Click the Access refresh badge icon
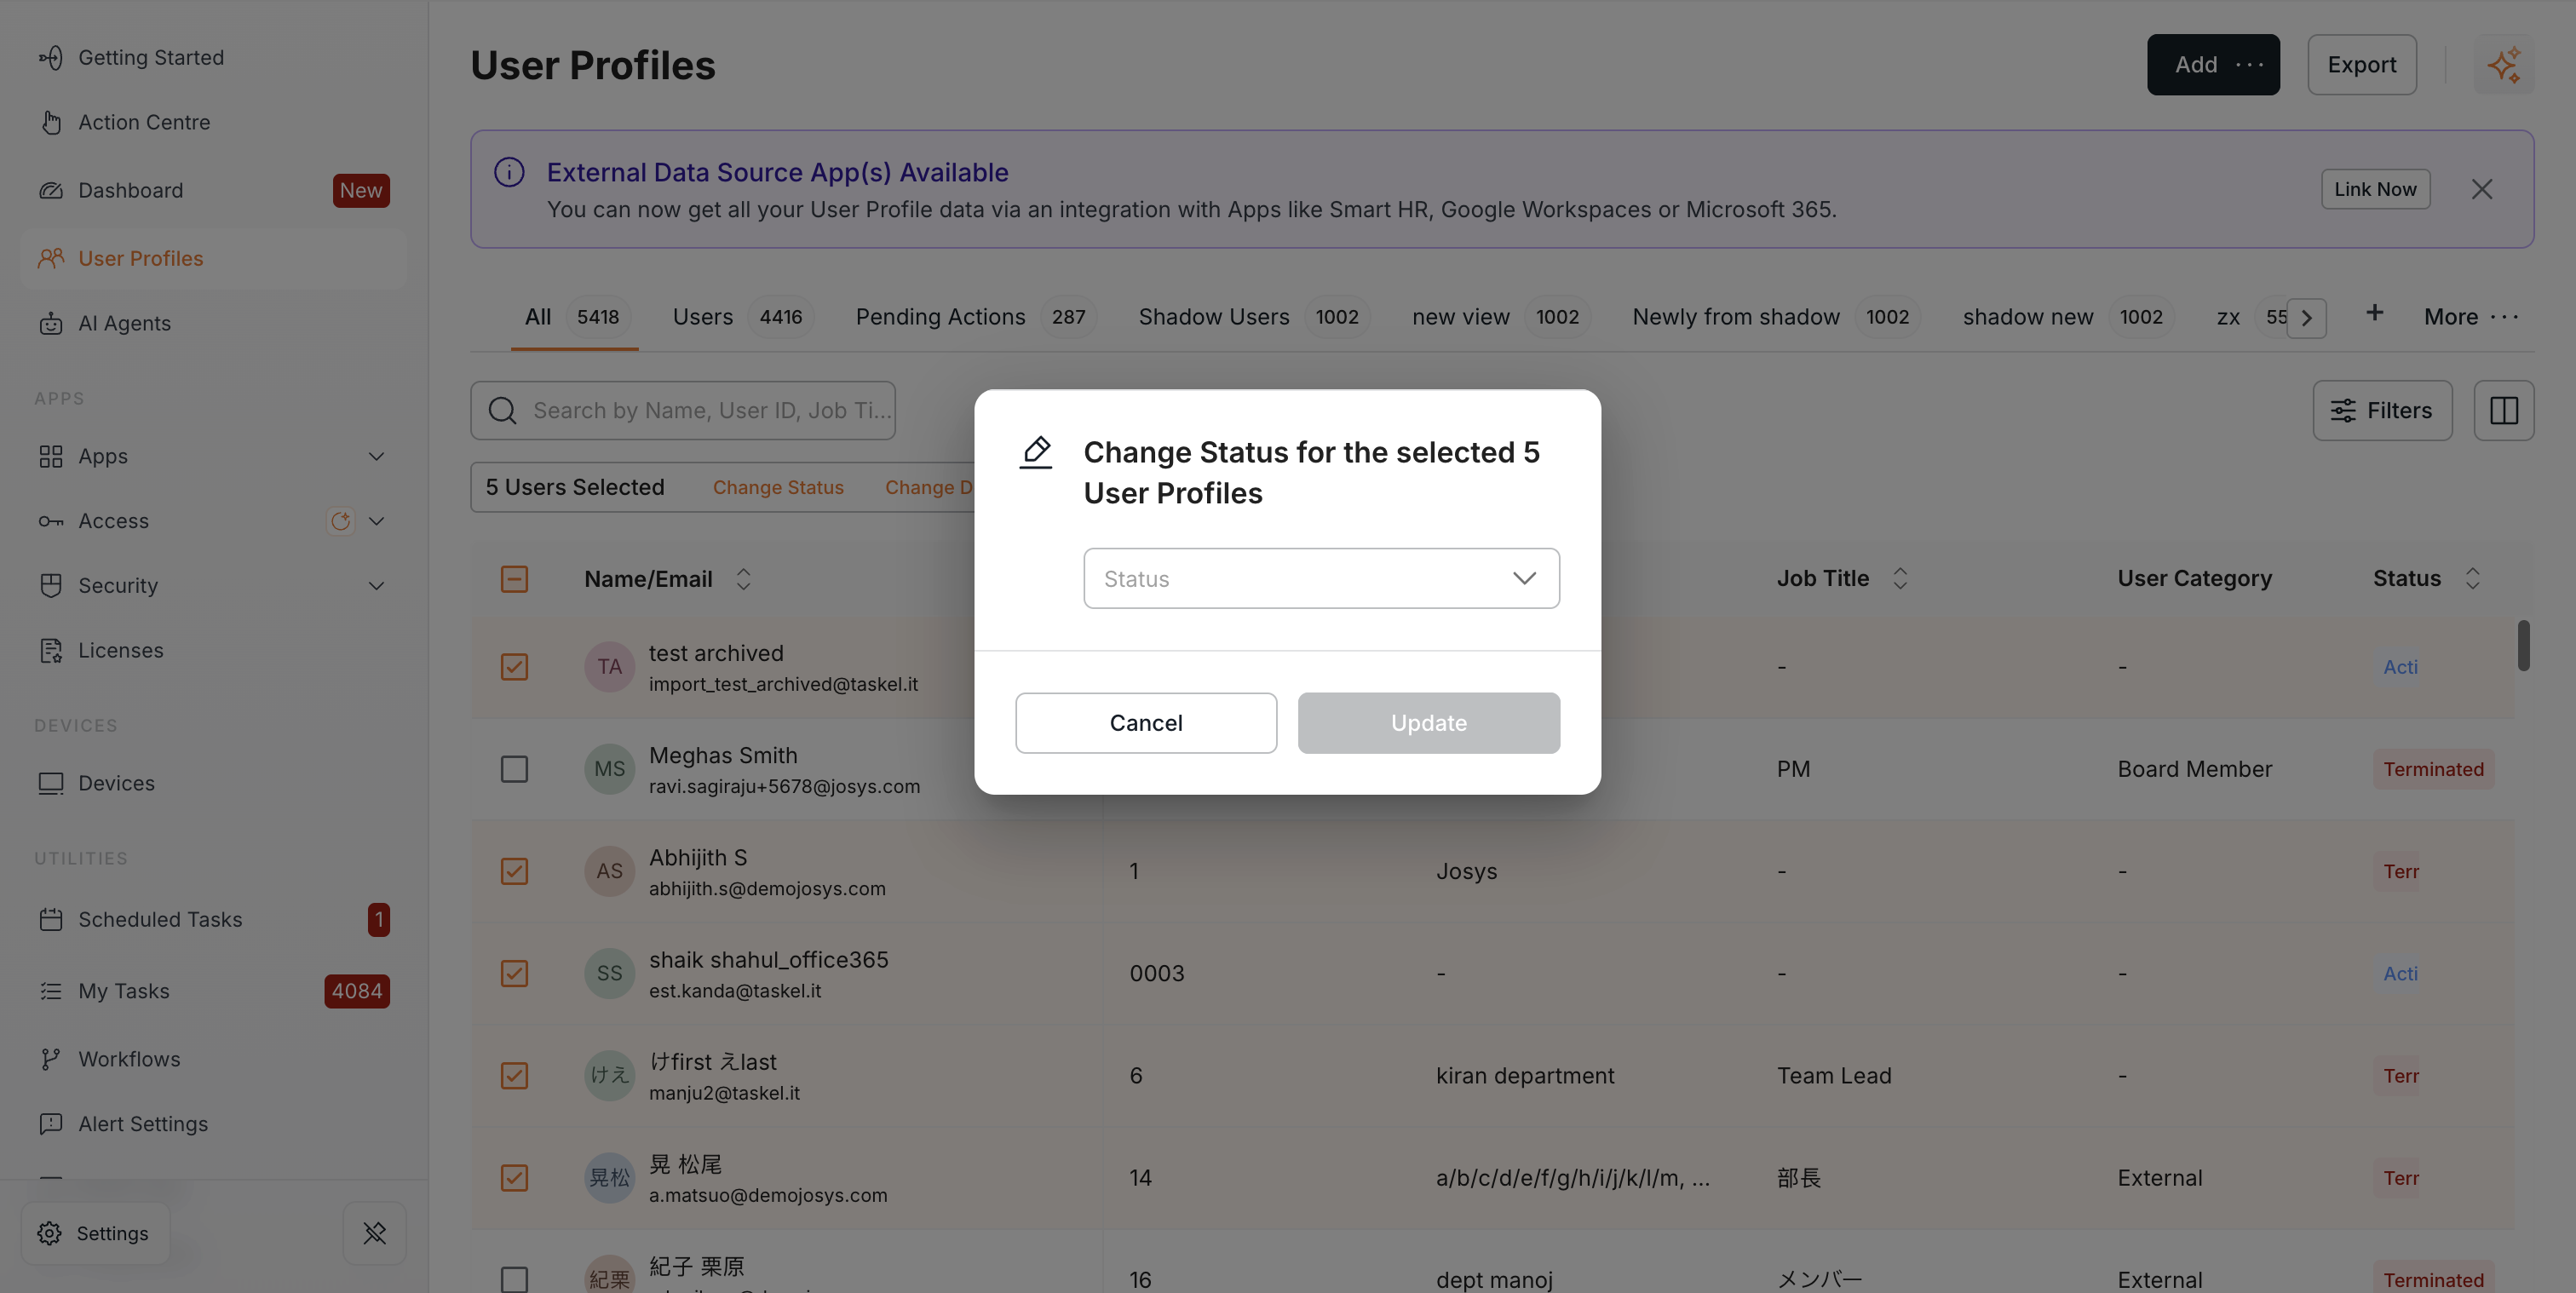The image size is (2576, 1293). [x=341, y=521]
